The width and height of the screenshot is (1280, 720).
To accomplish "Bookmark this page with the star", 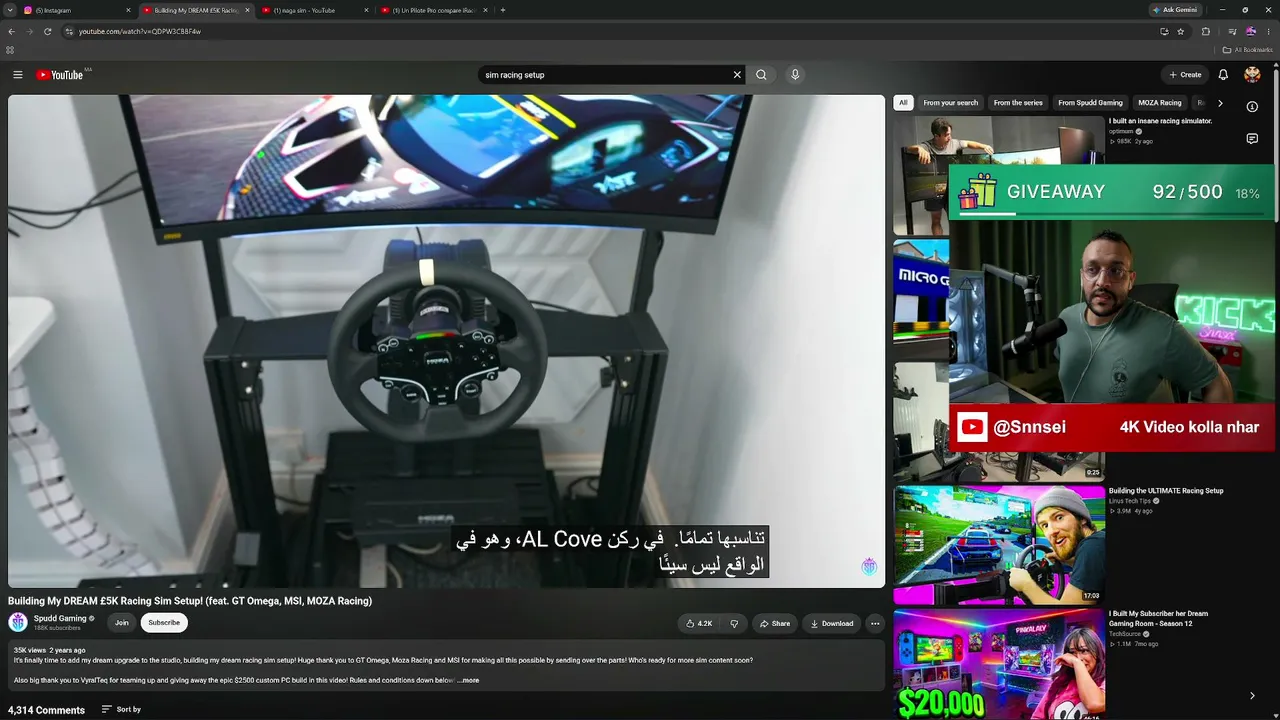I will [x=1181, y=31].
